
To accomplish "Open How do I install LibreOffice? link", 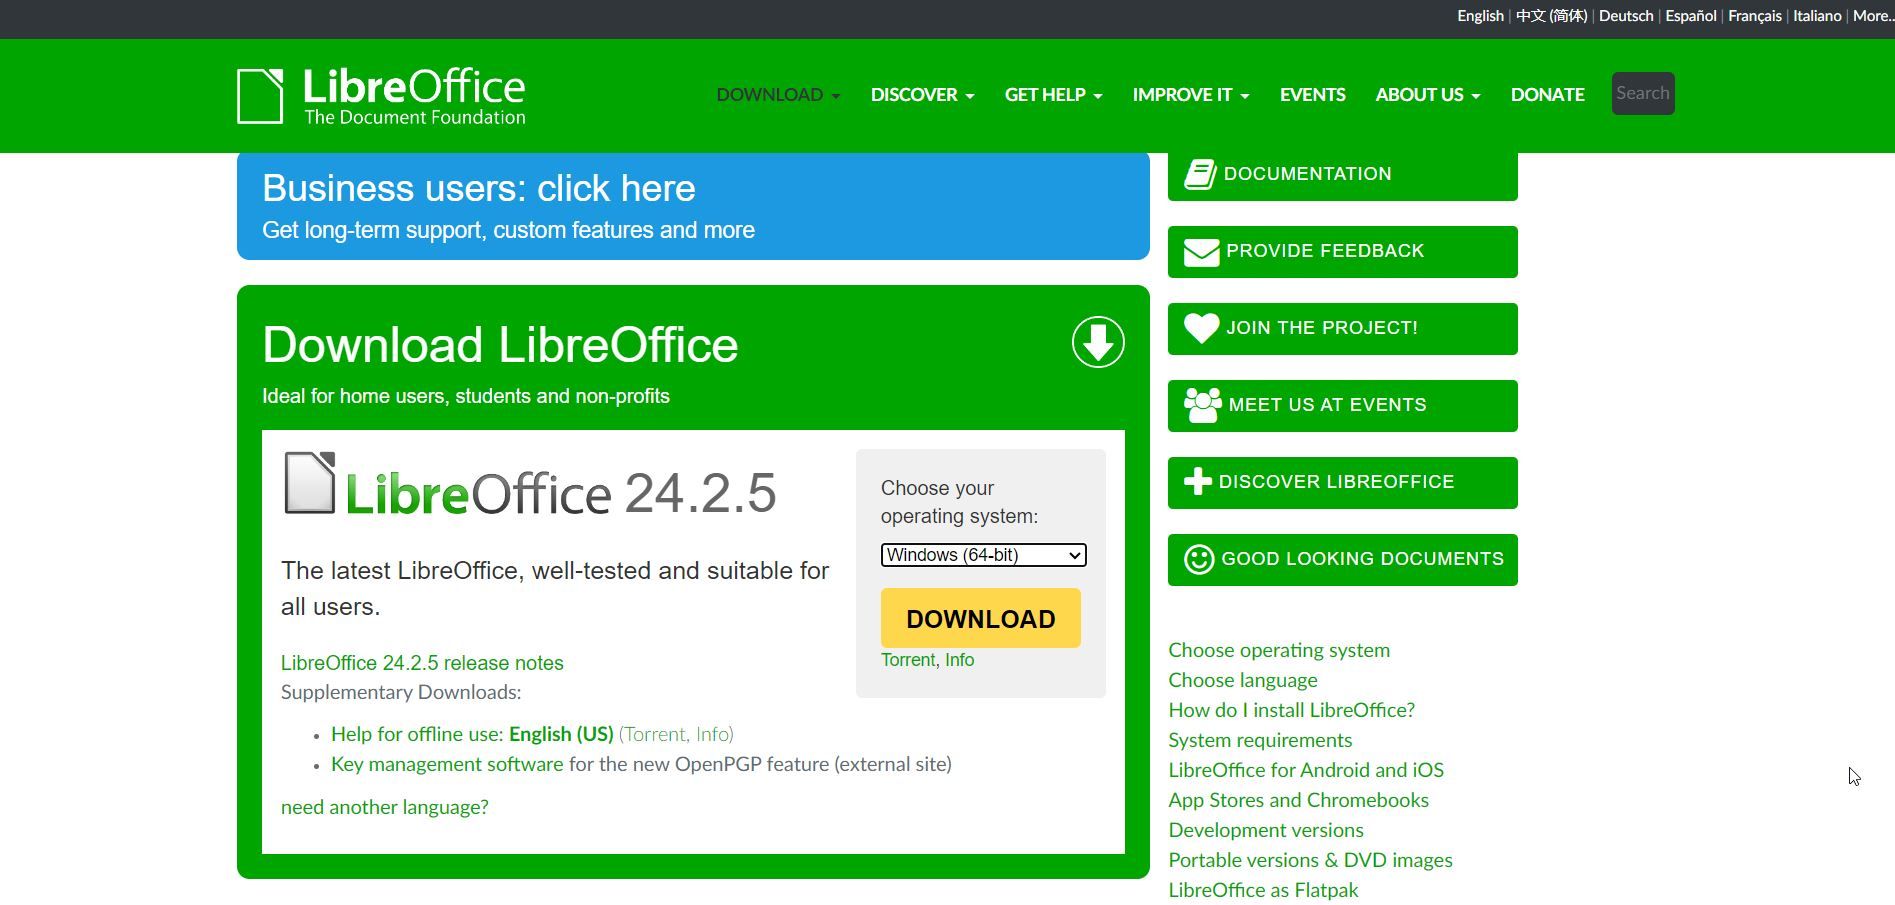I will tap(1292, 710).
